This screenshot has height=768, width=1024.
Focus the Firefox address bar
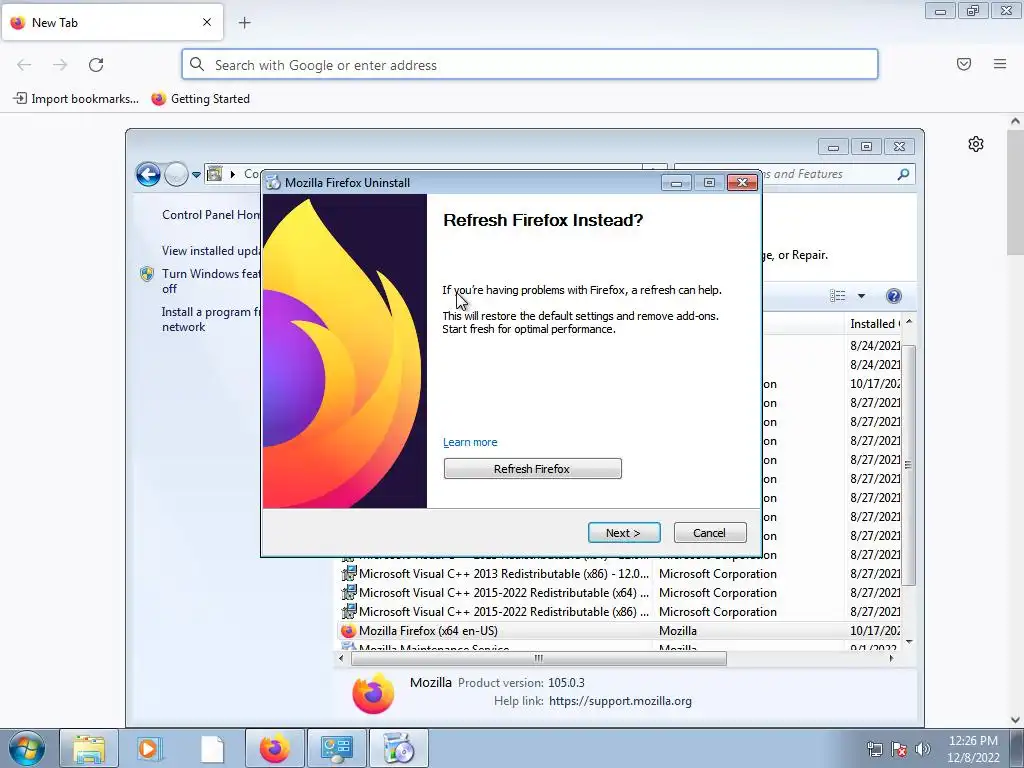(530, 65)
